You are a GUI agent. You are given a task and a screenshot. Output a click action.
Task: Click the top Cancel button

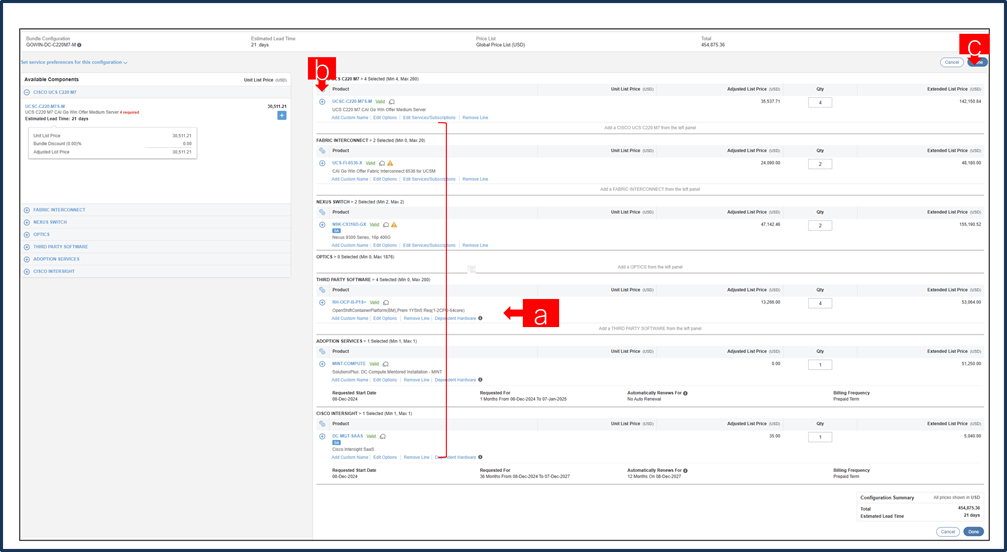click(x=951, y=62)
